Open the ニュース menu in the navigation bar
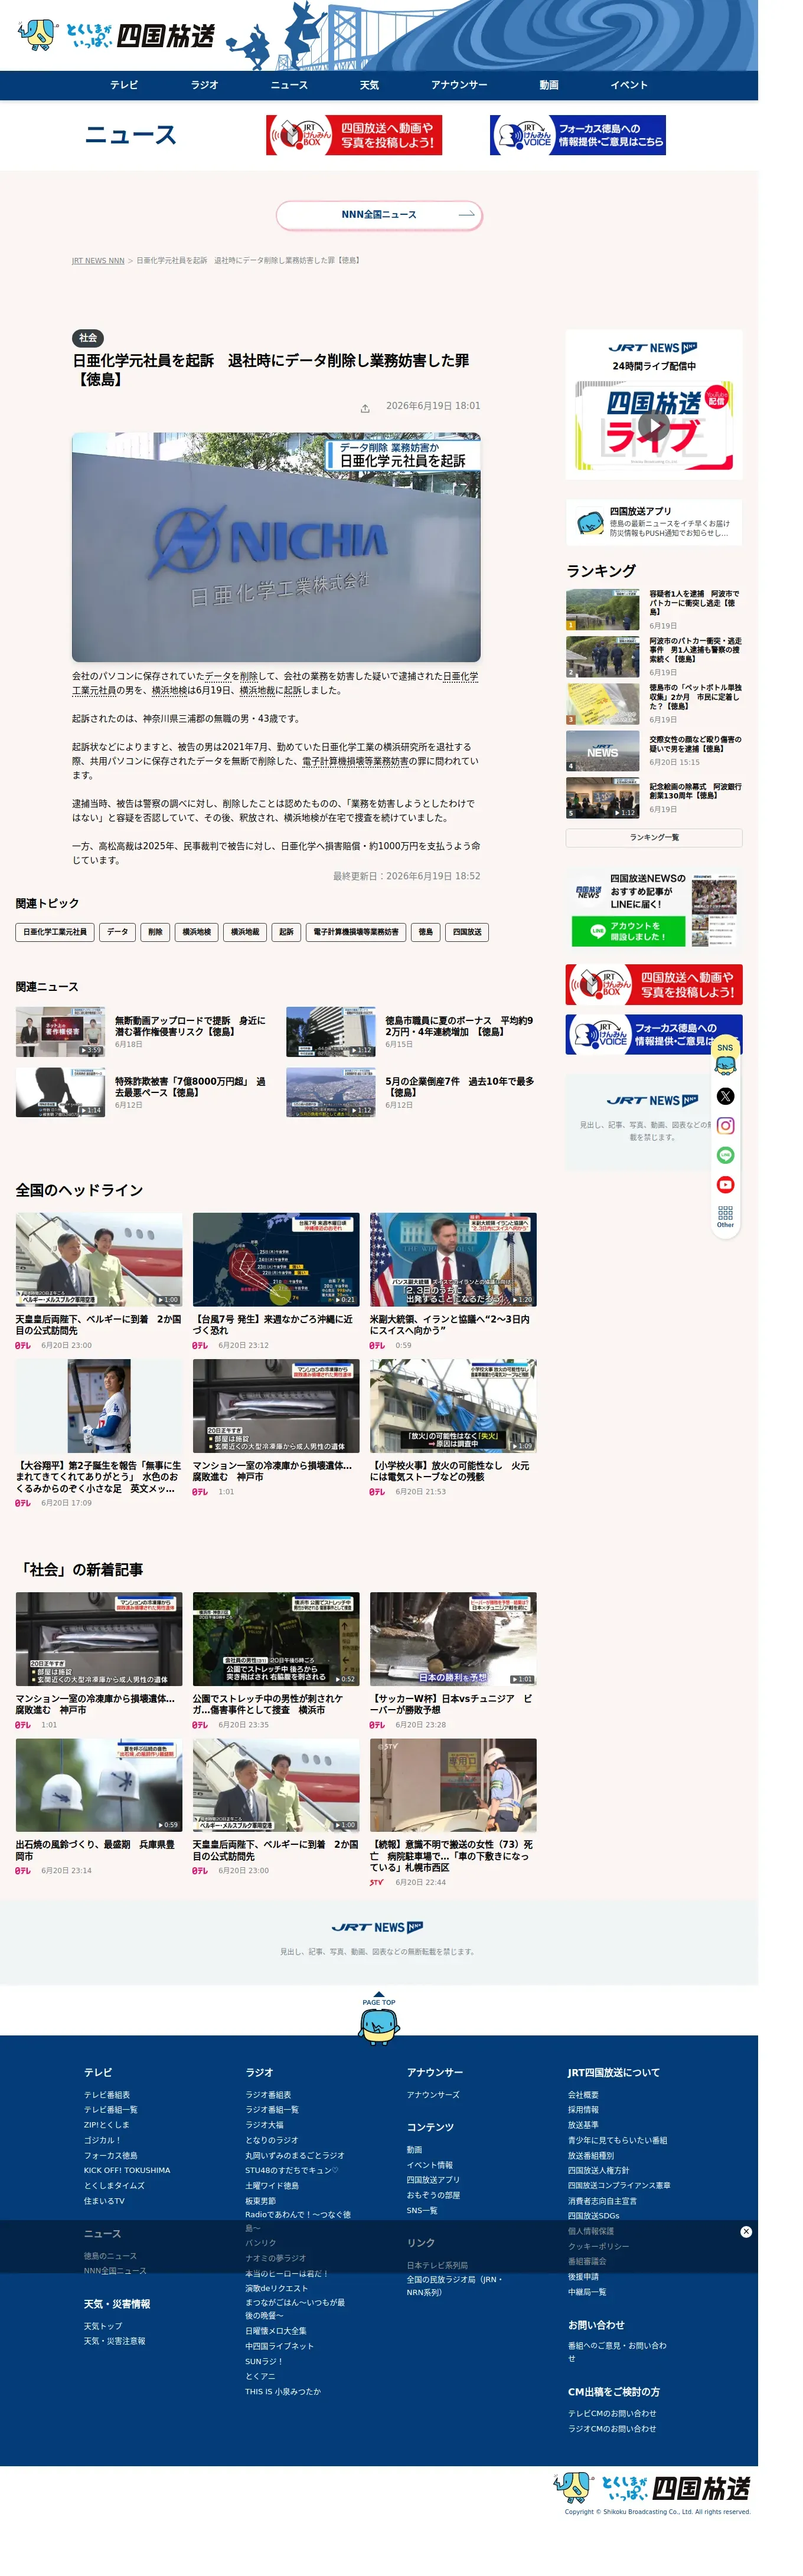This screenshot has height=2576, width=803. [x=289, y=85]
